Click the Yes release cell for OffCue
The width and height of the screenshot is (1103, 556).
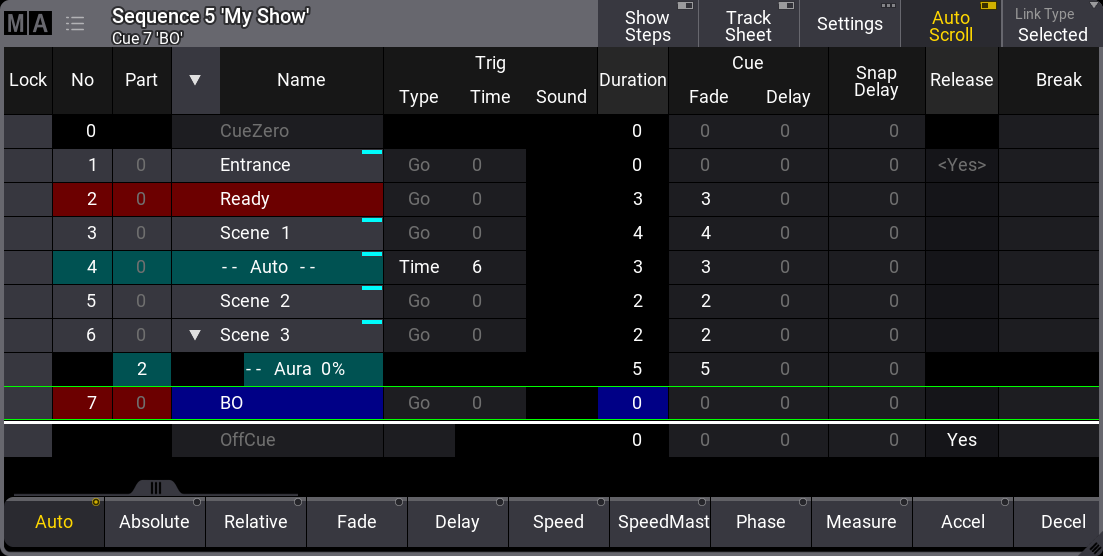(x=961, y=439)
